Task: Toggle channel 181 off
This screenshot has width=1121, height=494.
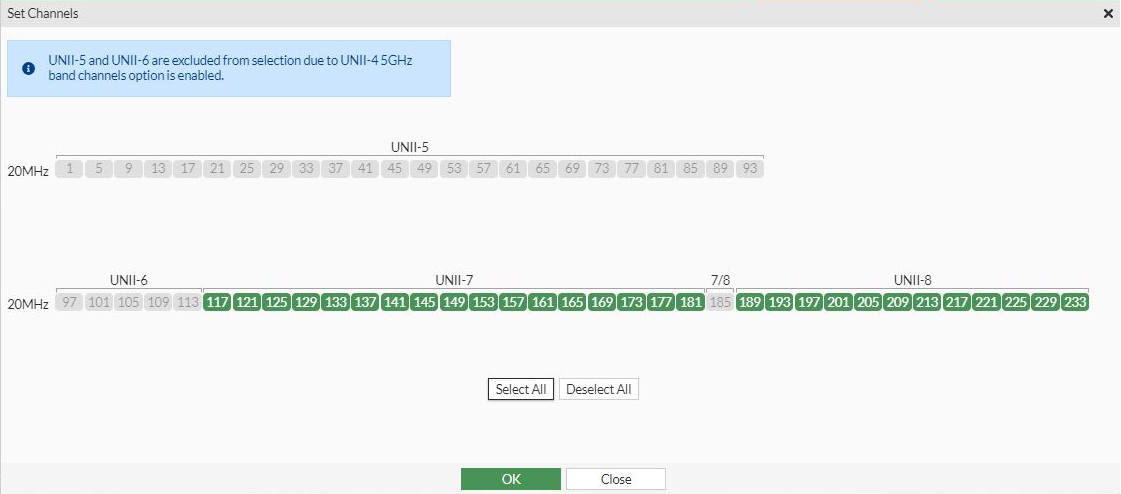Action: 690,302
